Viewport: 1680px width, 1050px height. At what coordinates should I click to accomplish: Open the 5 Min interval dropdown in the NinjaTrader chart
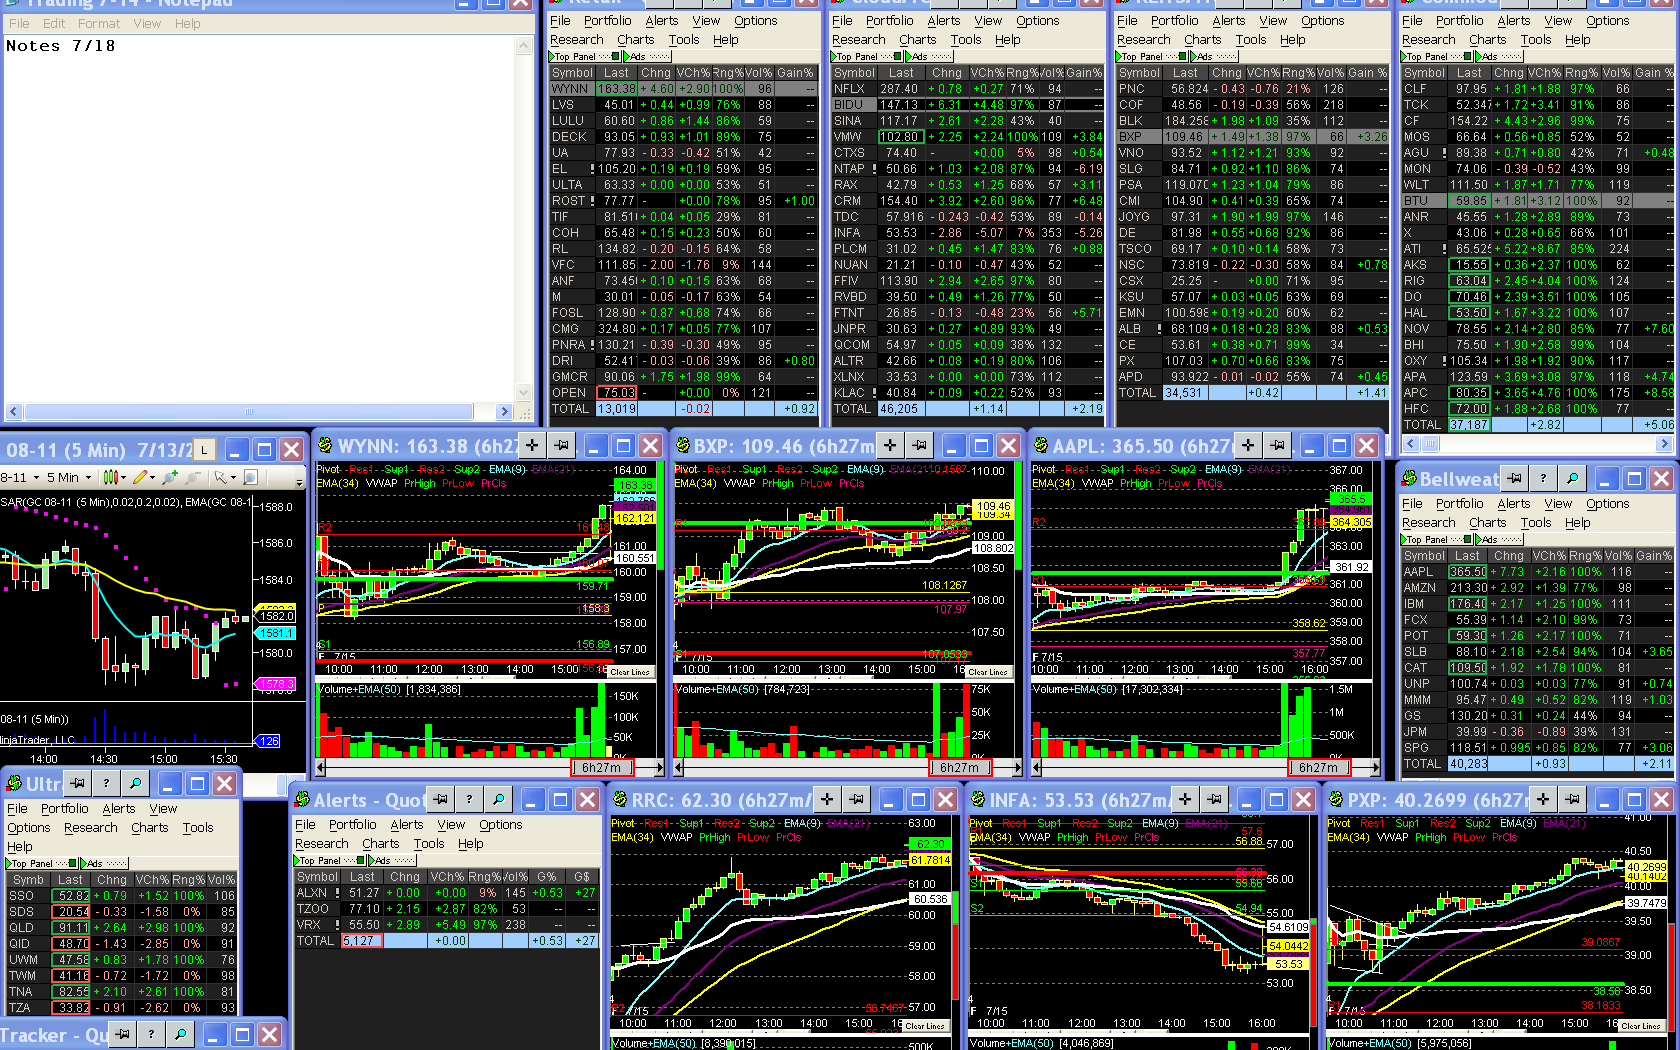pyautogui.click(x=70, y=478)
